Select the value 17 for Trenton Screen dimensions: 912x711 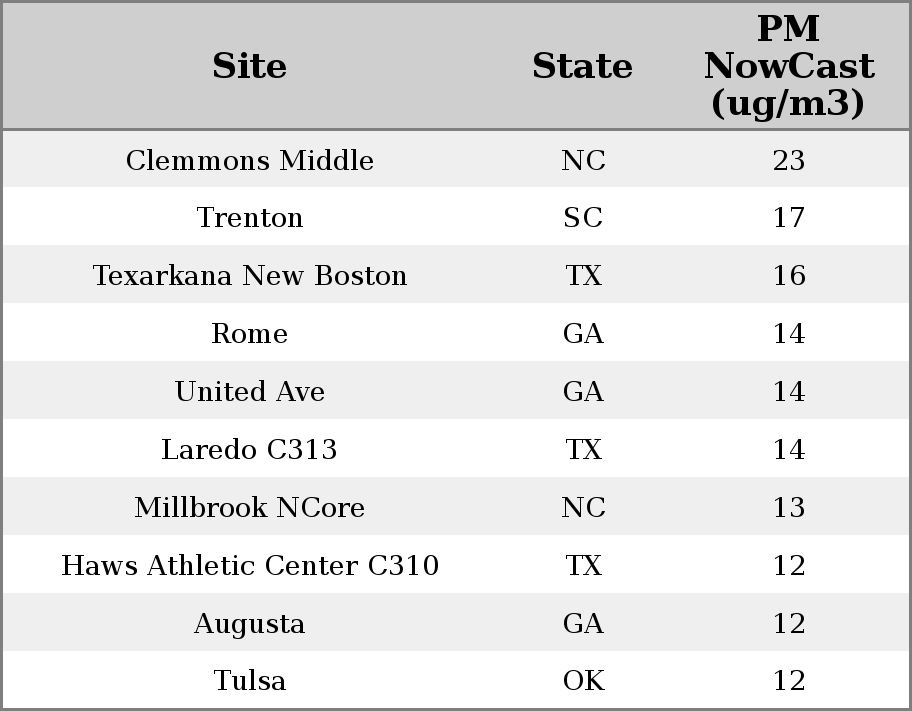coord(789,218)
